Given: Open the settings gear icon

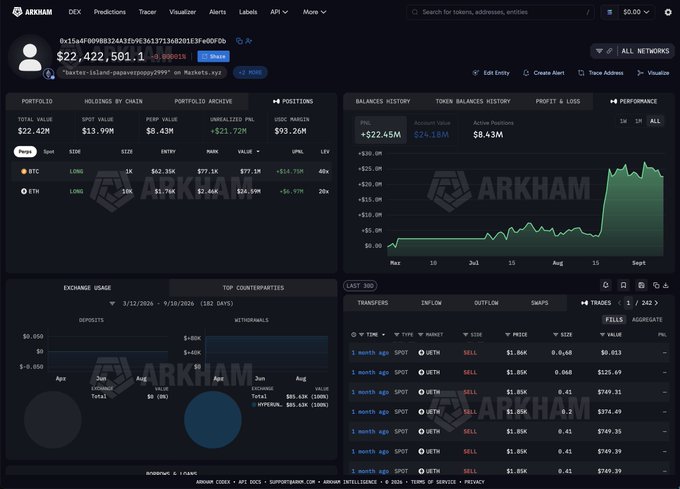Looking at the screenshot, I should pyautogui.click(x=668, y=12).
